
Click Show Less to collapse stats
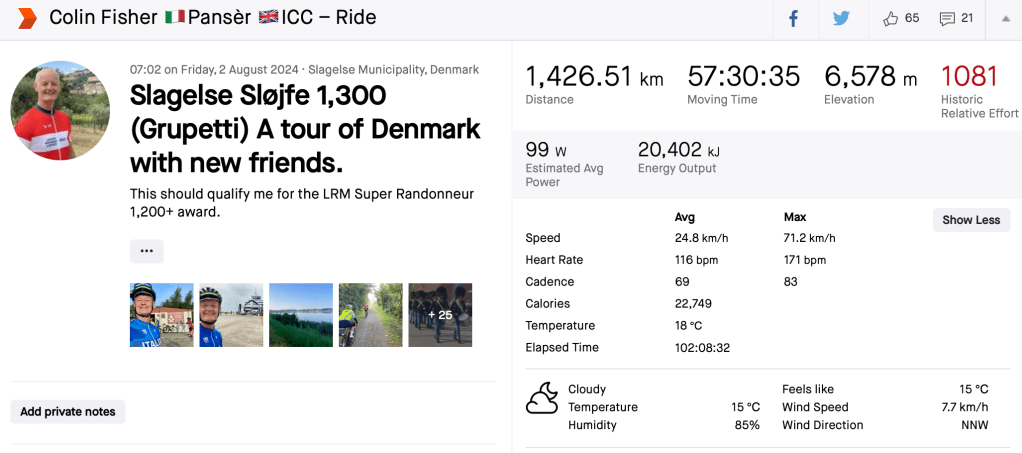tap(971, 220)
